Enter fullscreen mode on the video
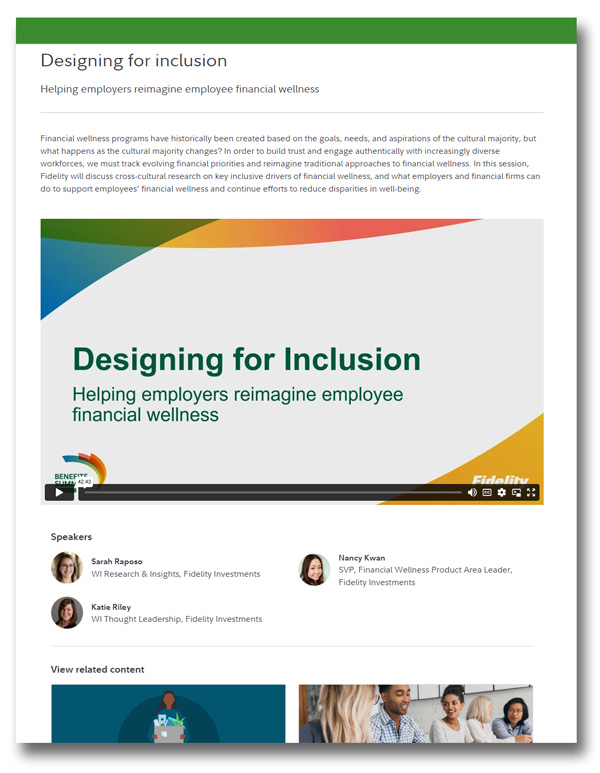Viewport: 600px width, 773px height. tap(532, 492)
